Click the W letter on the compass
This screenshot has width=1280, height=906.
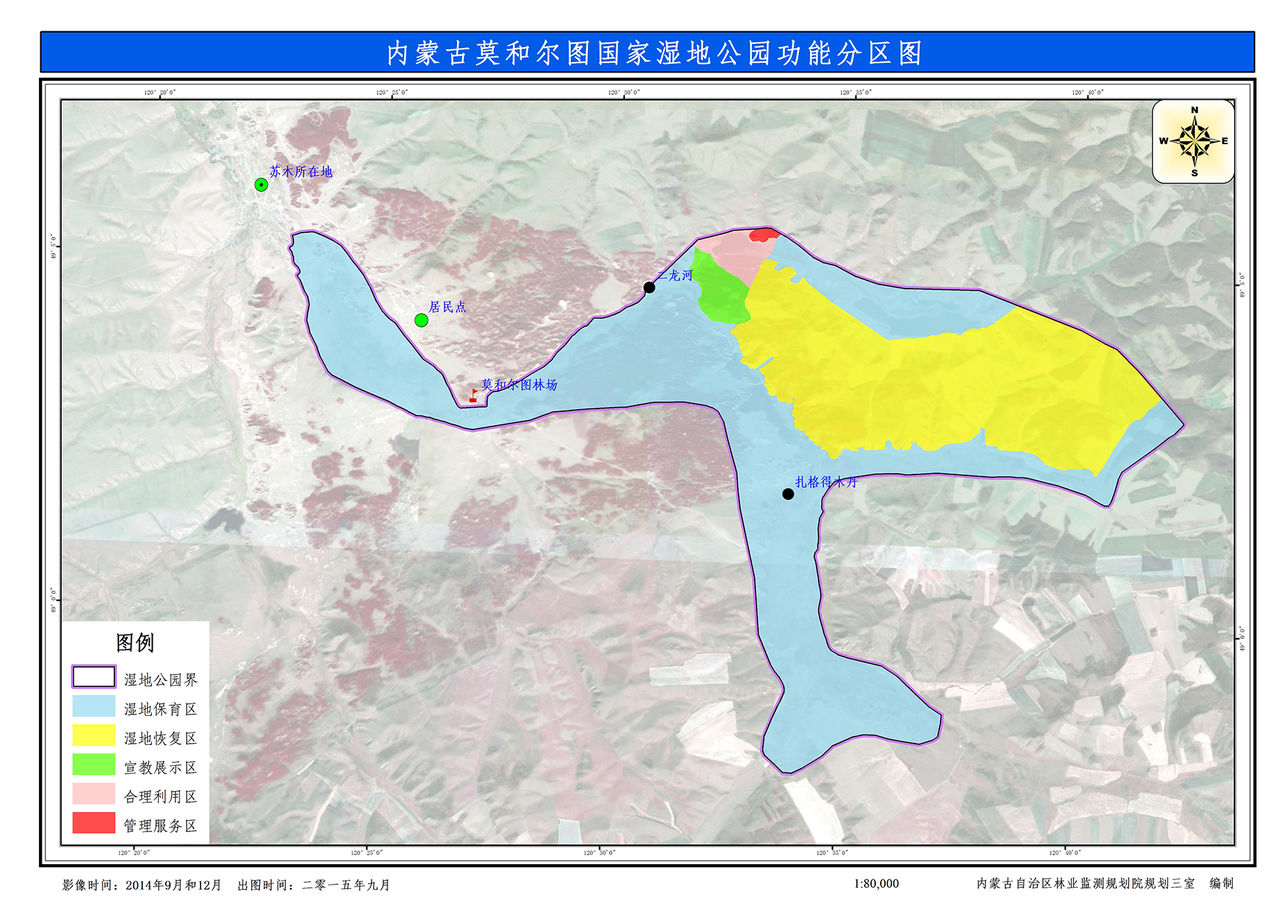(x=1164, y=141)
